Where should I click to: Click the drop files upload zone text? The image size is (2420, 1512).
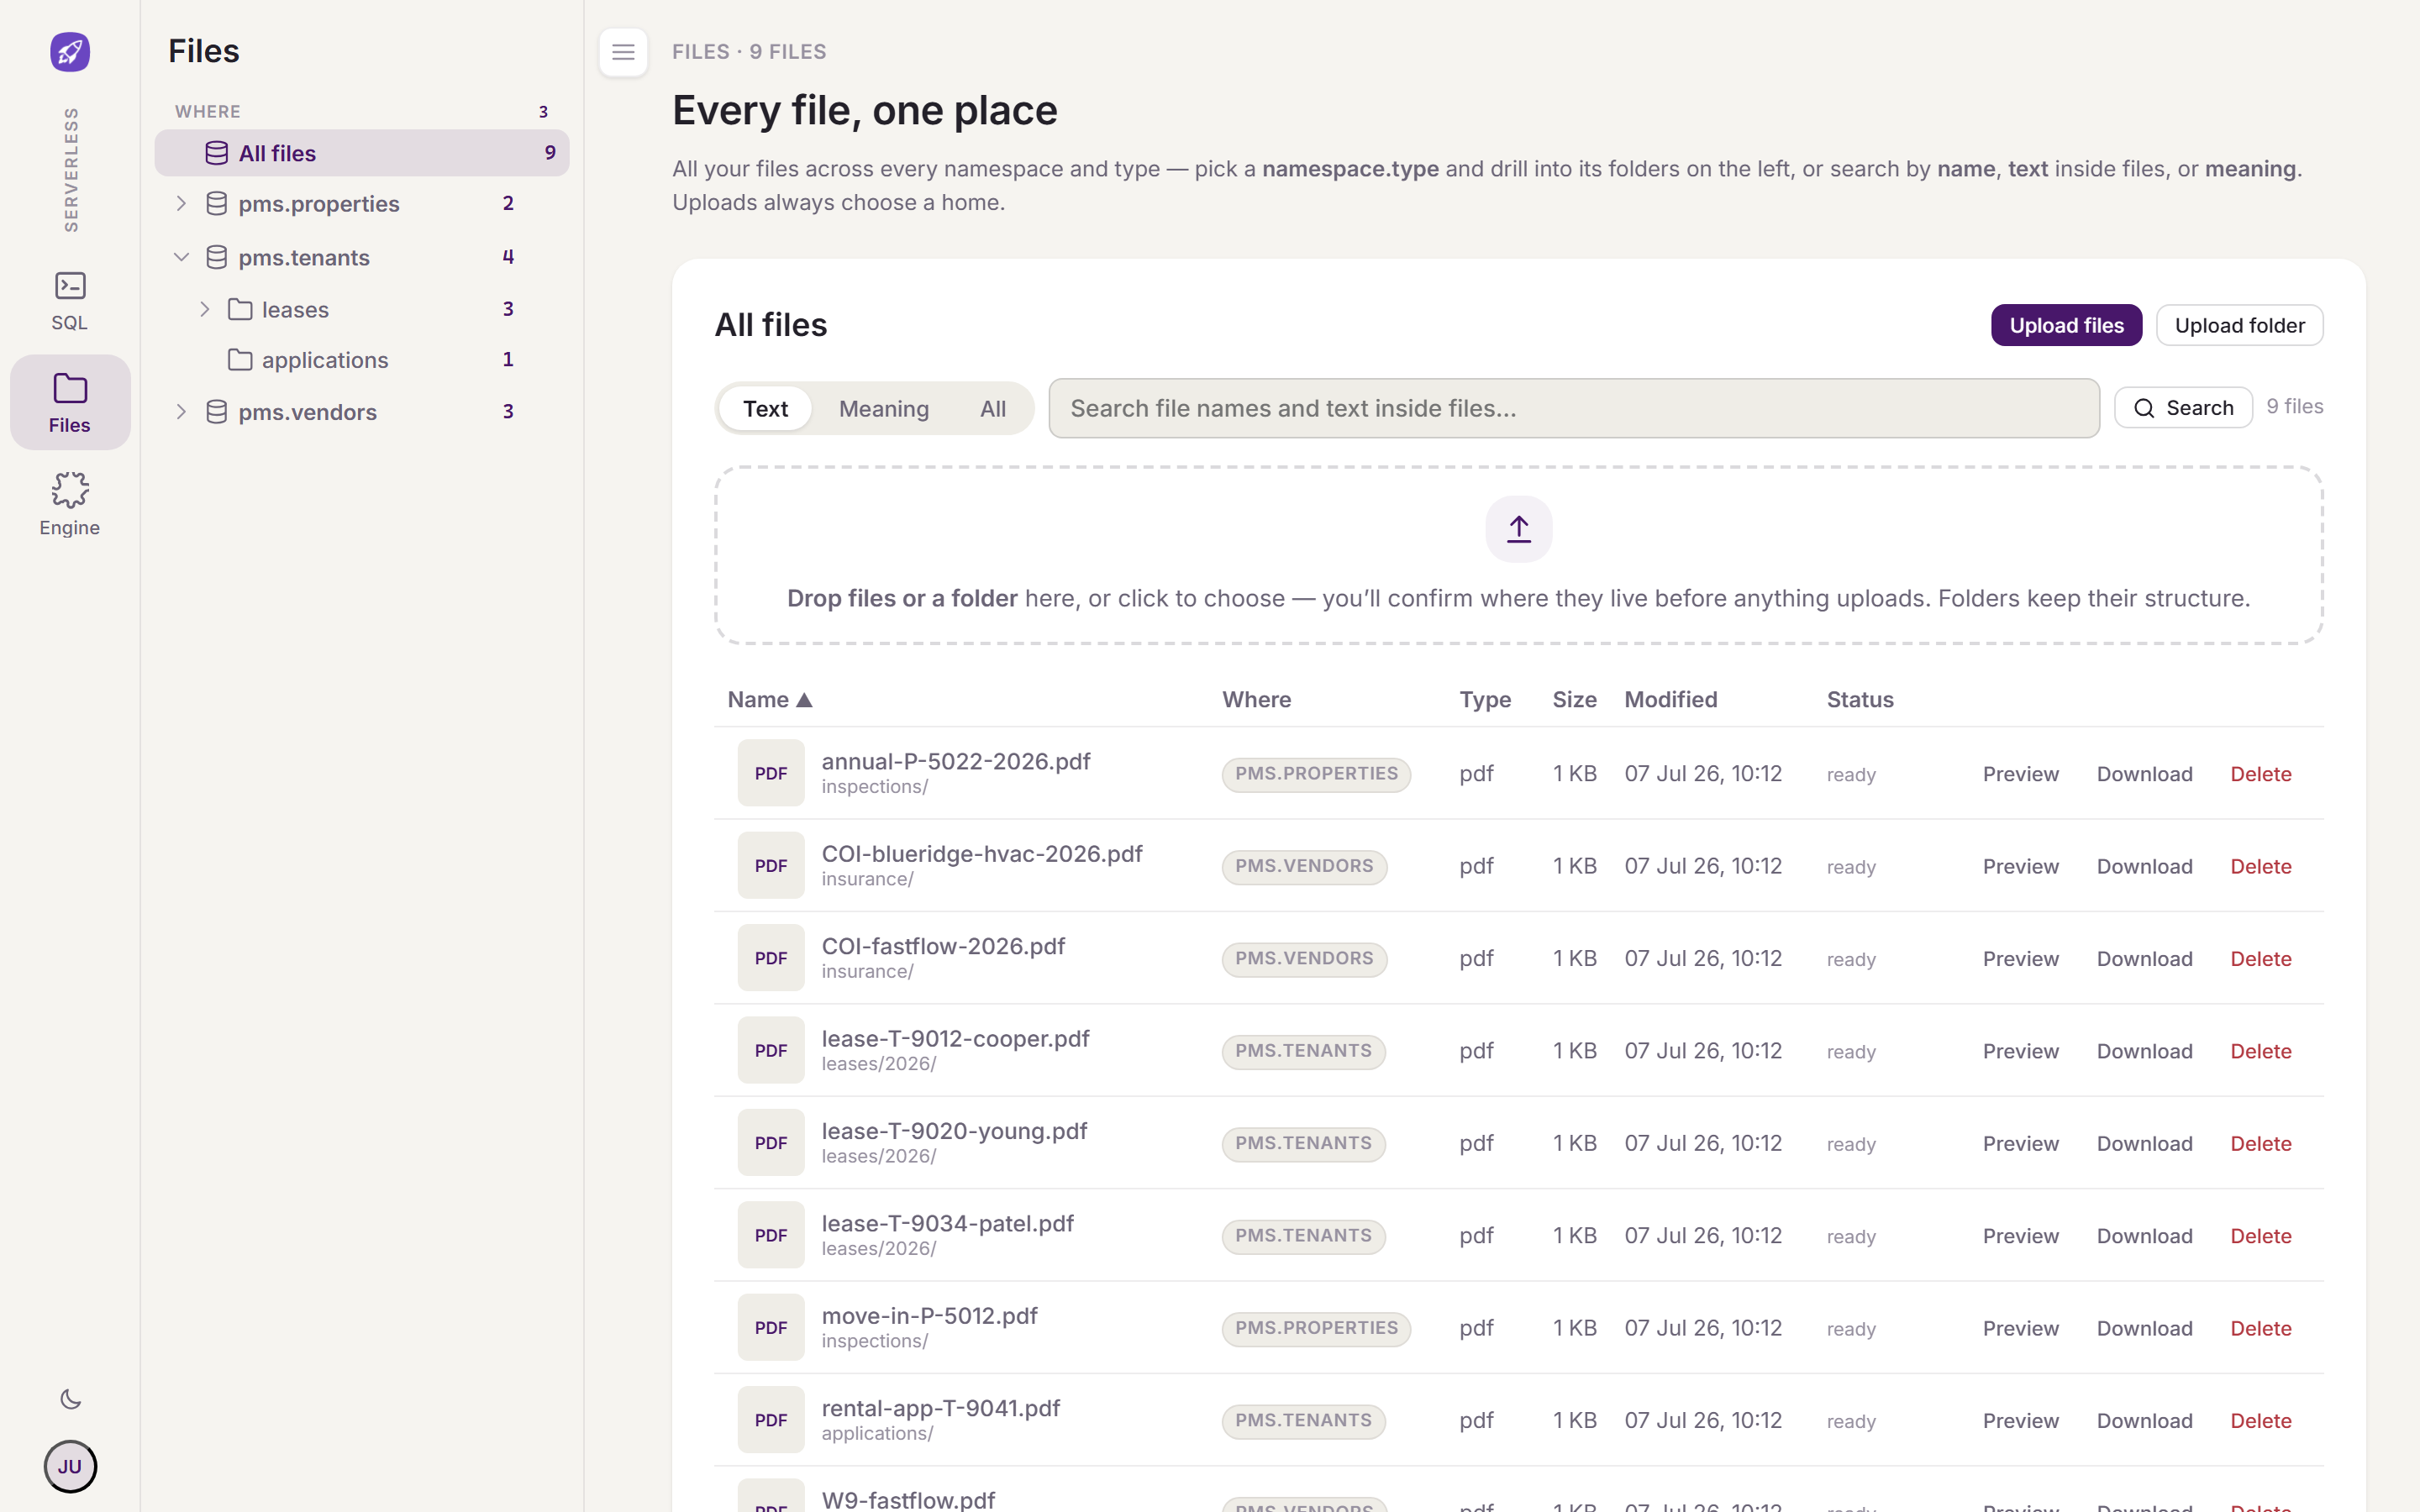[1518, 598]
